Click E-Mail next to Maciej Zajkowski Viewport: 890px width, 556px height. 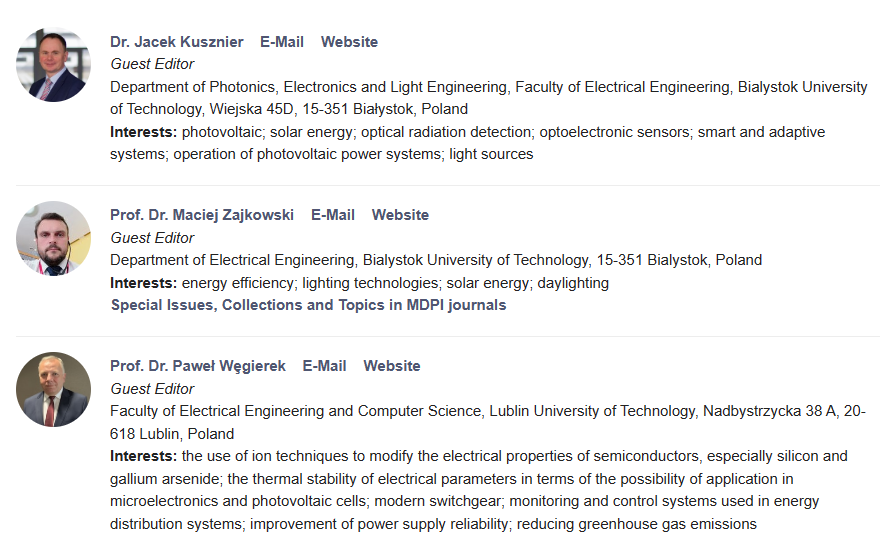tap(333, 215)
